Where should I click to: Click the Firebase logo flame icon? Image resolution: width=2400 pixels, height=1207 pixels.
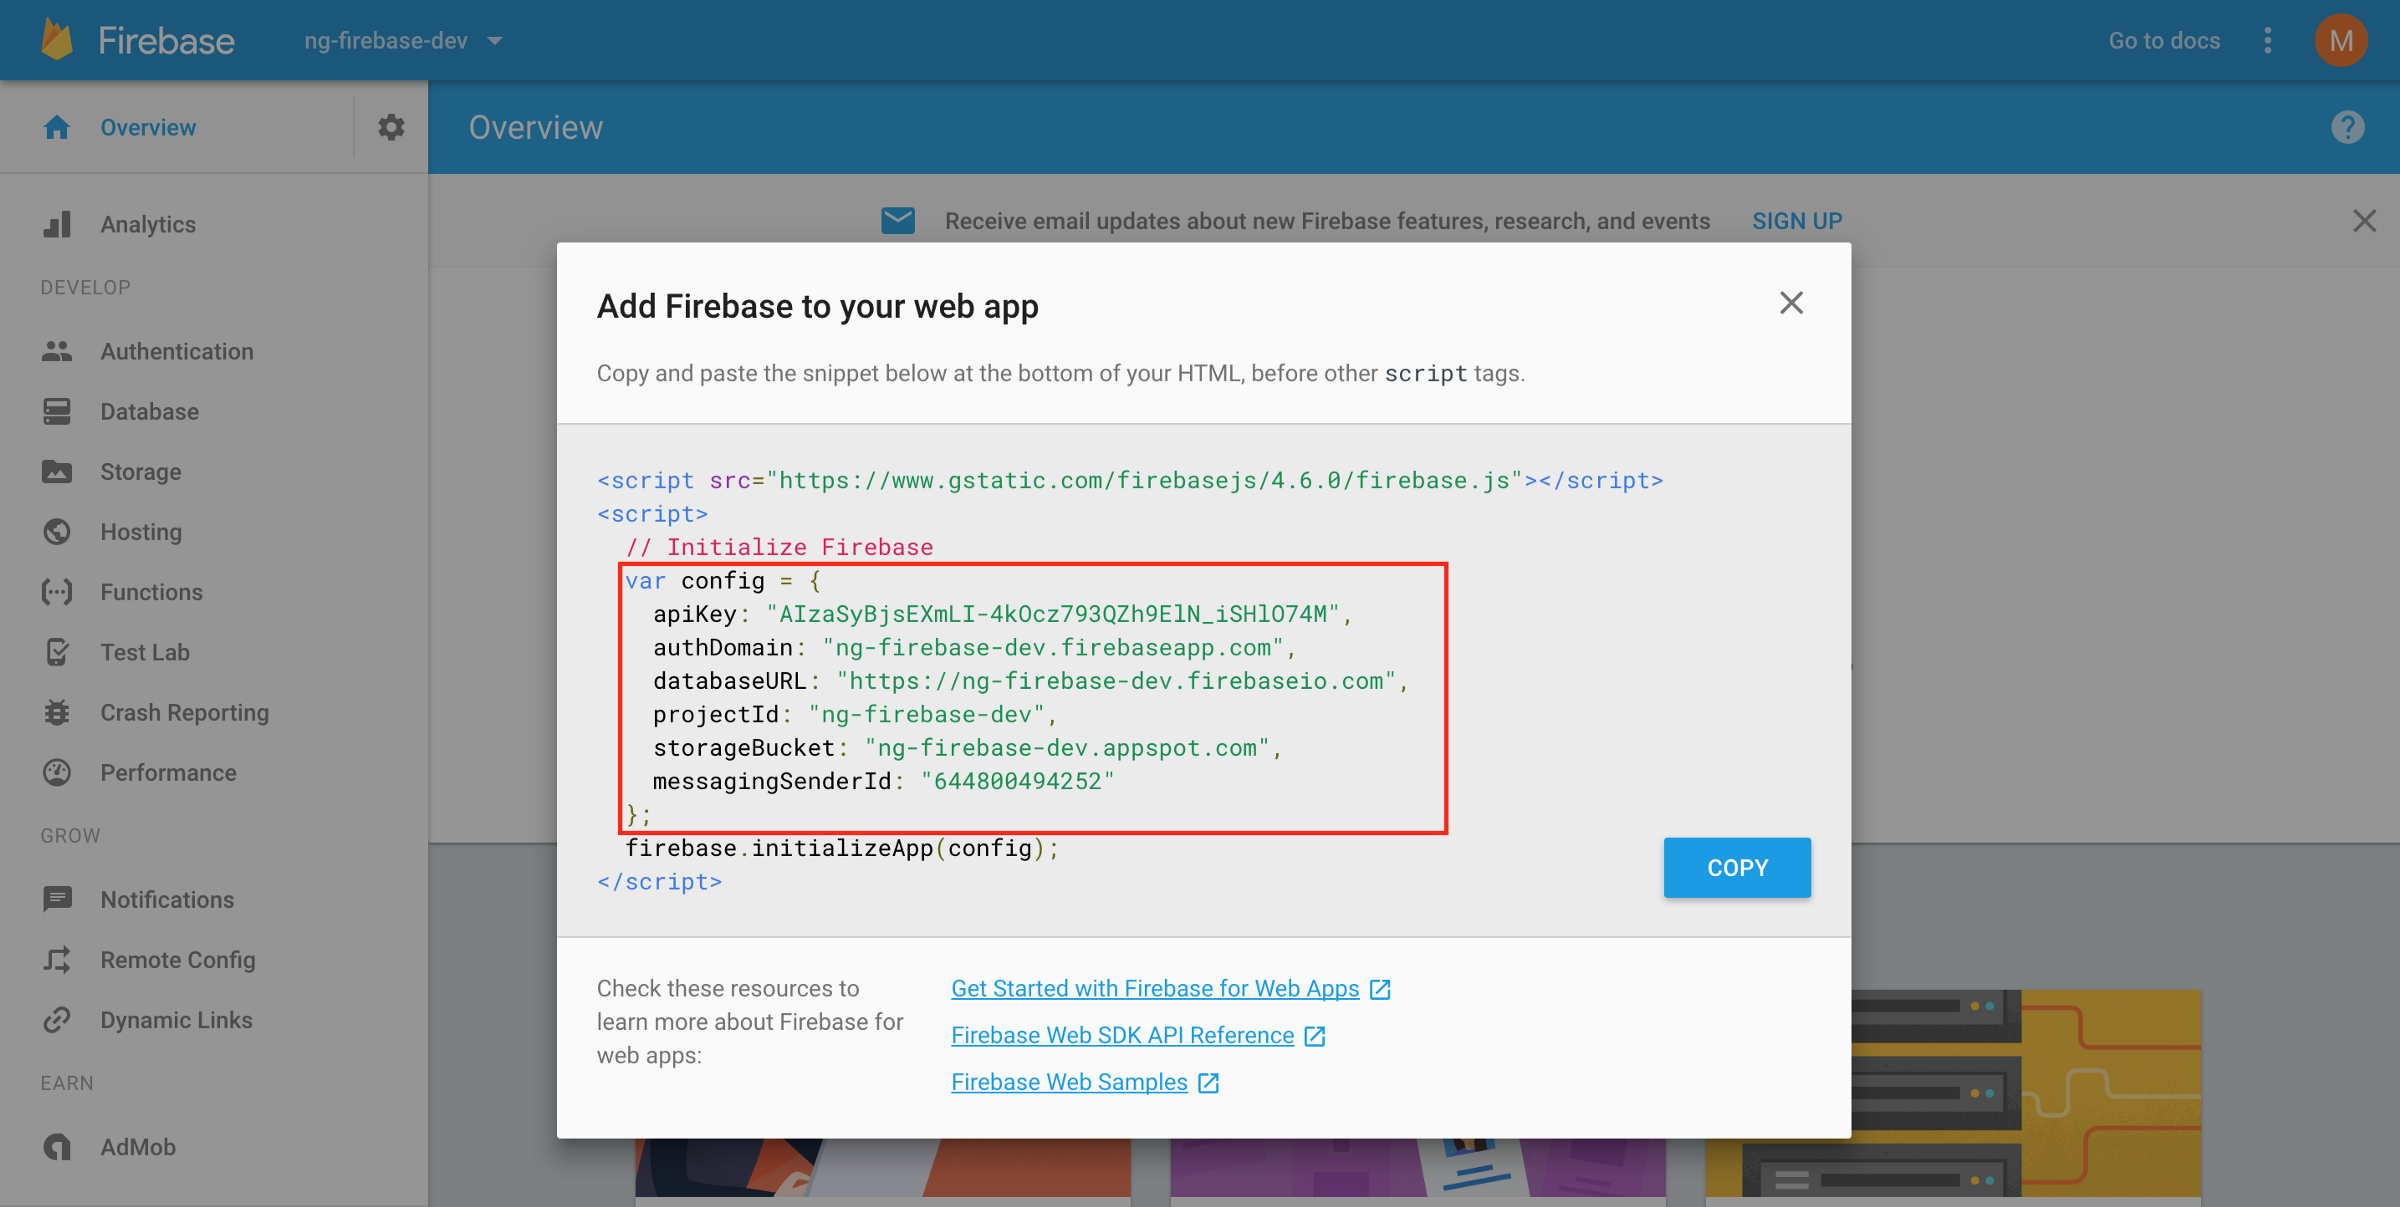(x=58, y=40)
